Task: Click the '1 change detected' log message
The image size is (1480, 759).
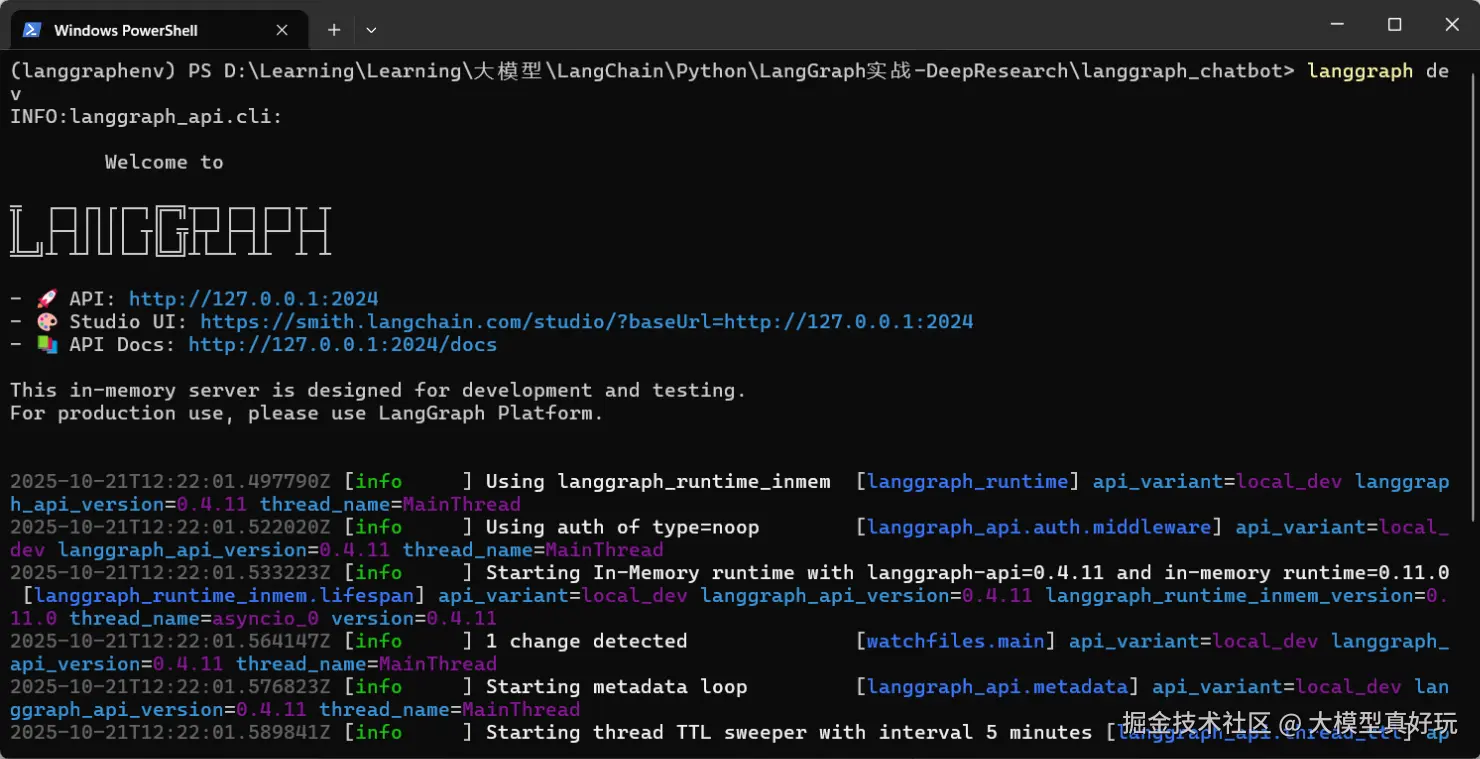Action: point(586,641)
